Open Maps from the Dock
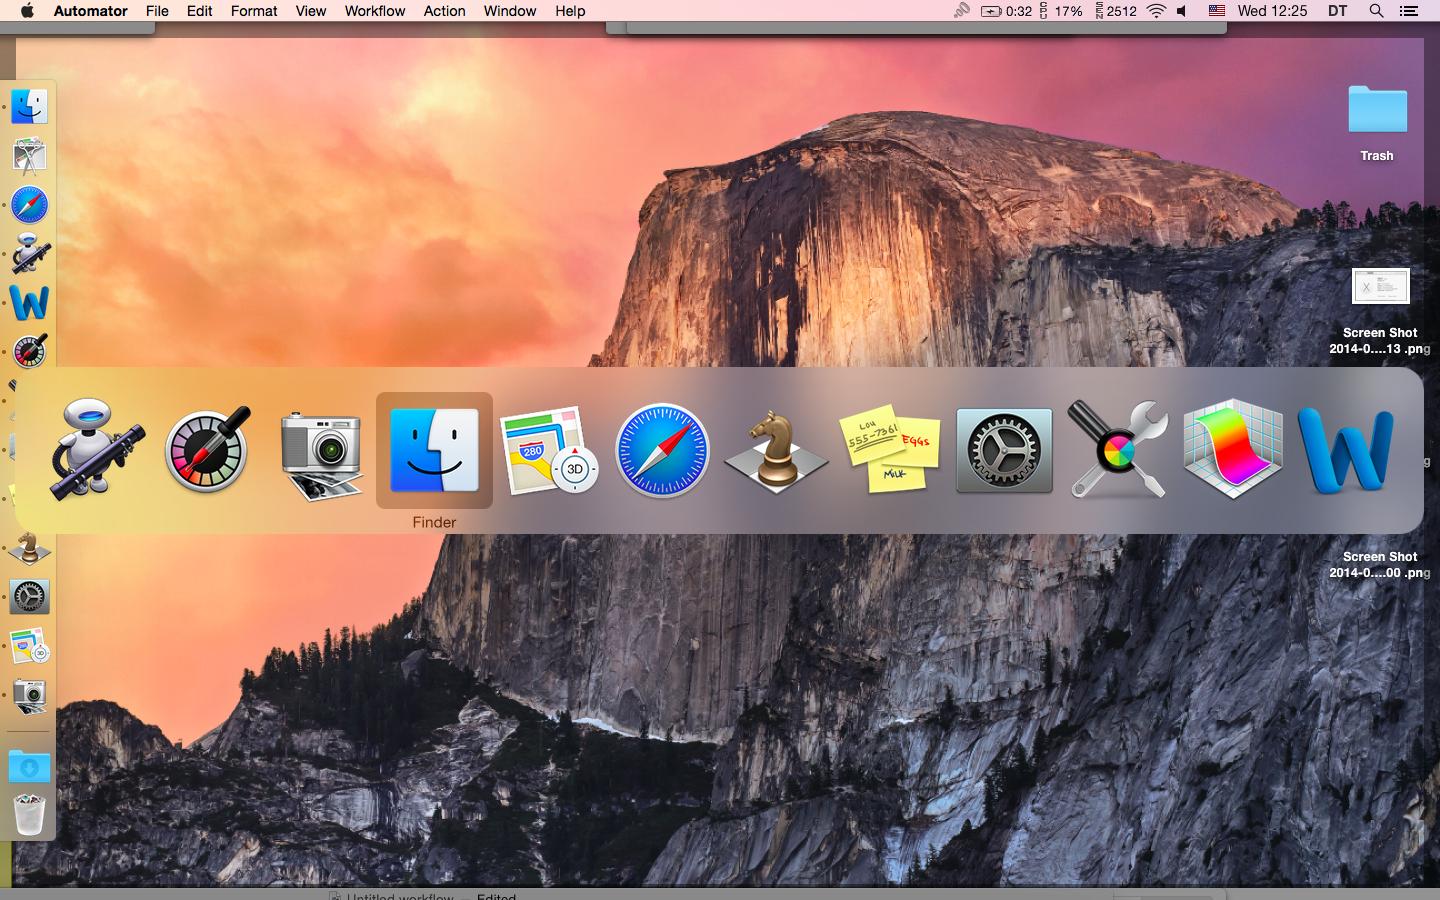 point(30,646)
